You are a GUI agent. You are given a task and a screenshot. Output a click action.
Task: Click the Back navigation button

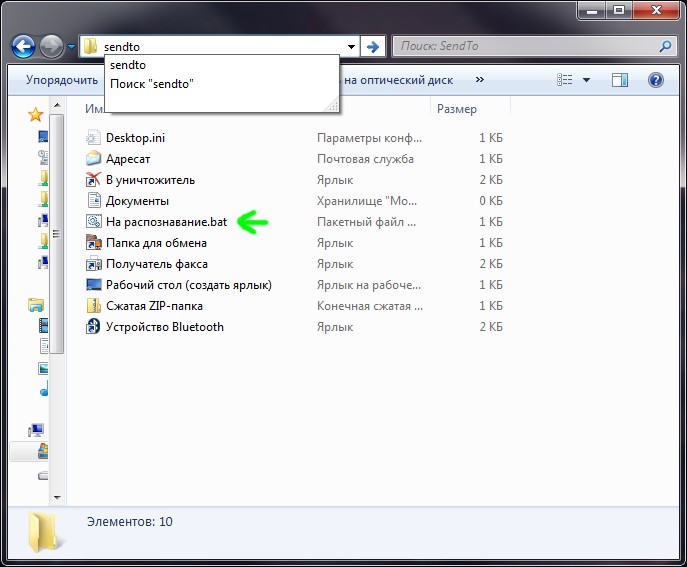(23, 46)
